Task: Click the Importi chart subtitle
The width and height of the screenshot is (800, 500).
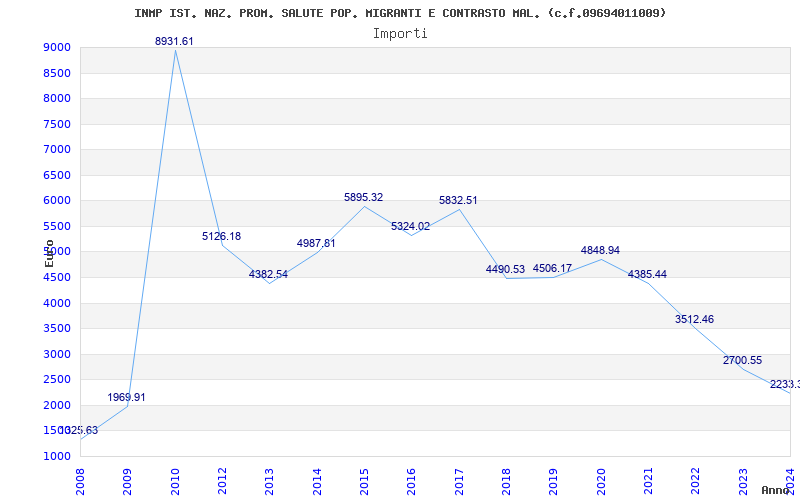Action: coord(400,33)
